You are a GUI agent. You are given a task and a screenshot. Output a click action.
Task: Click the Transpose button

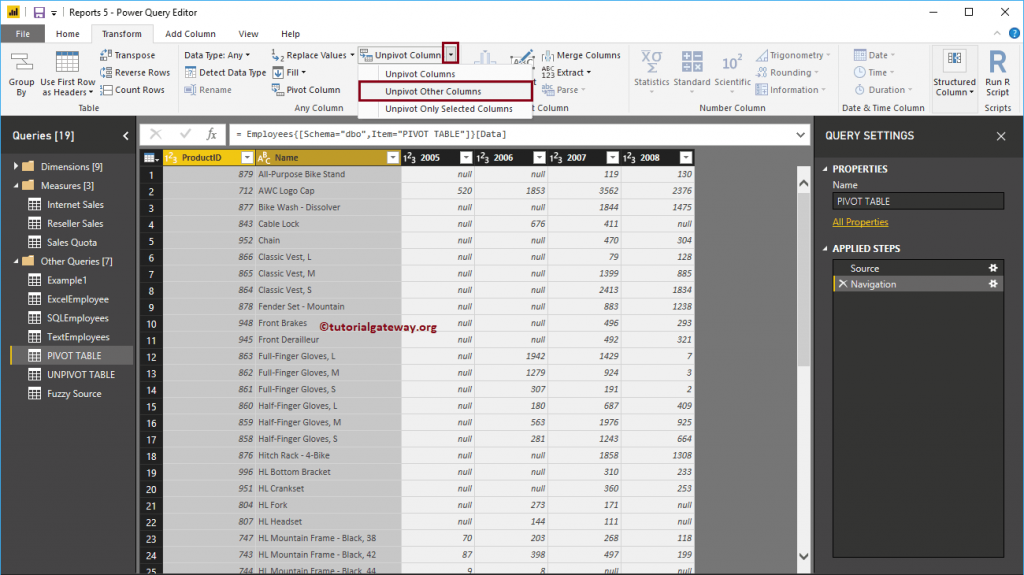tap(128, 55)
